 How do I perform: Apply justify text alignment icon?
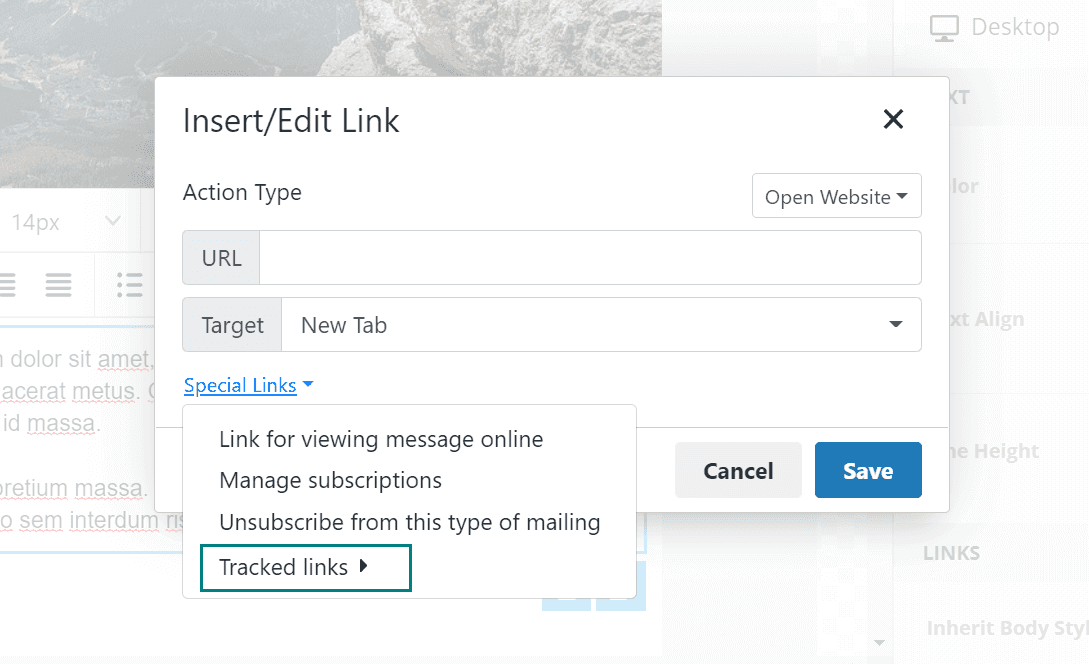click(x=58, y=284)
